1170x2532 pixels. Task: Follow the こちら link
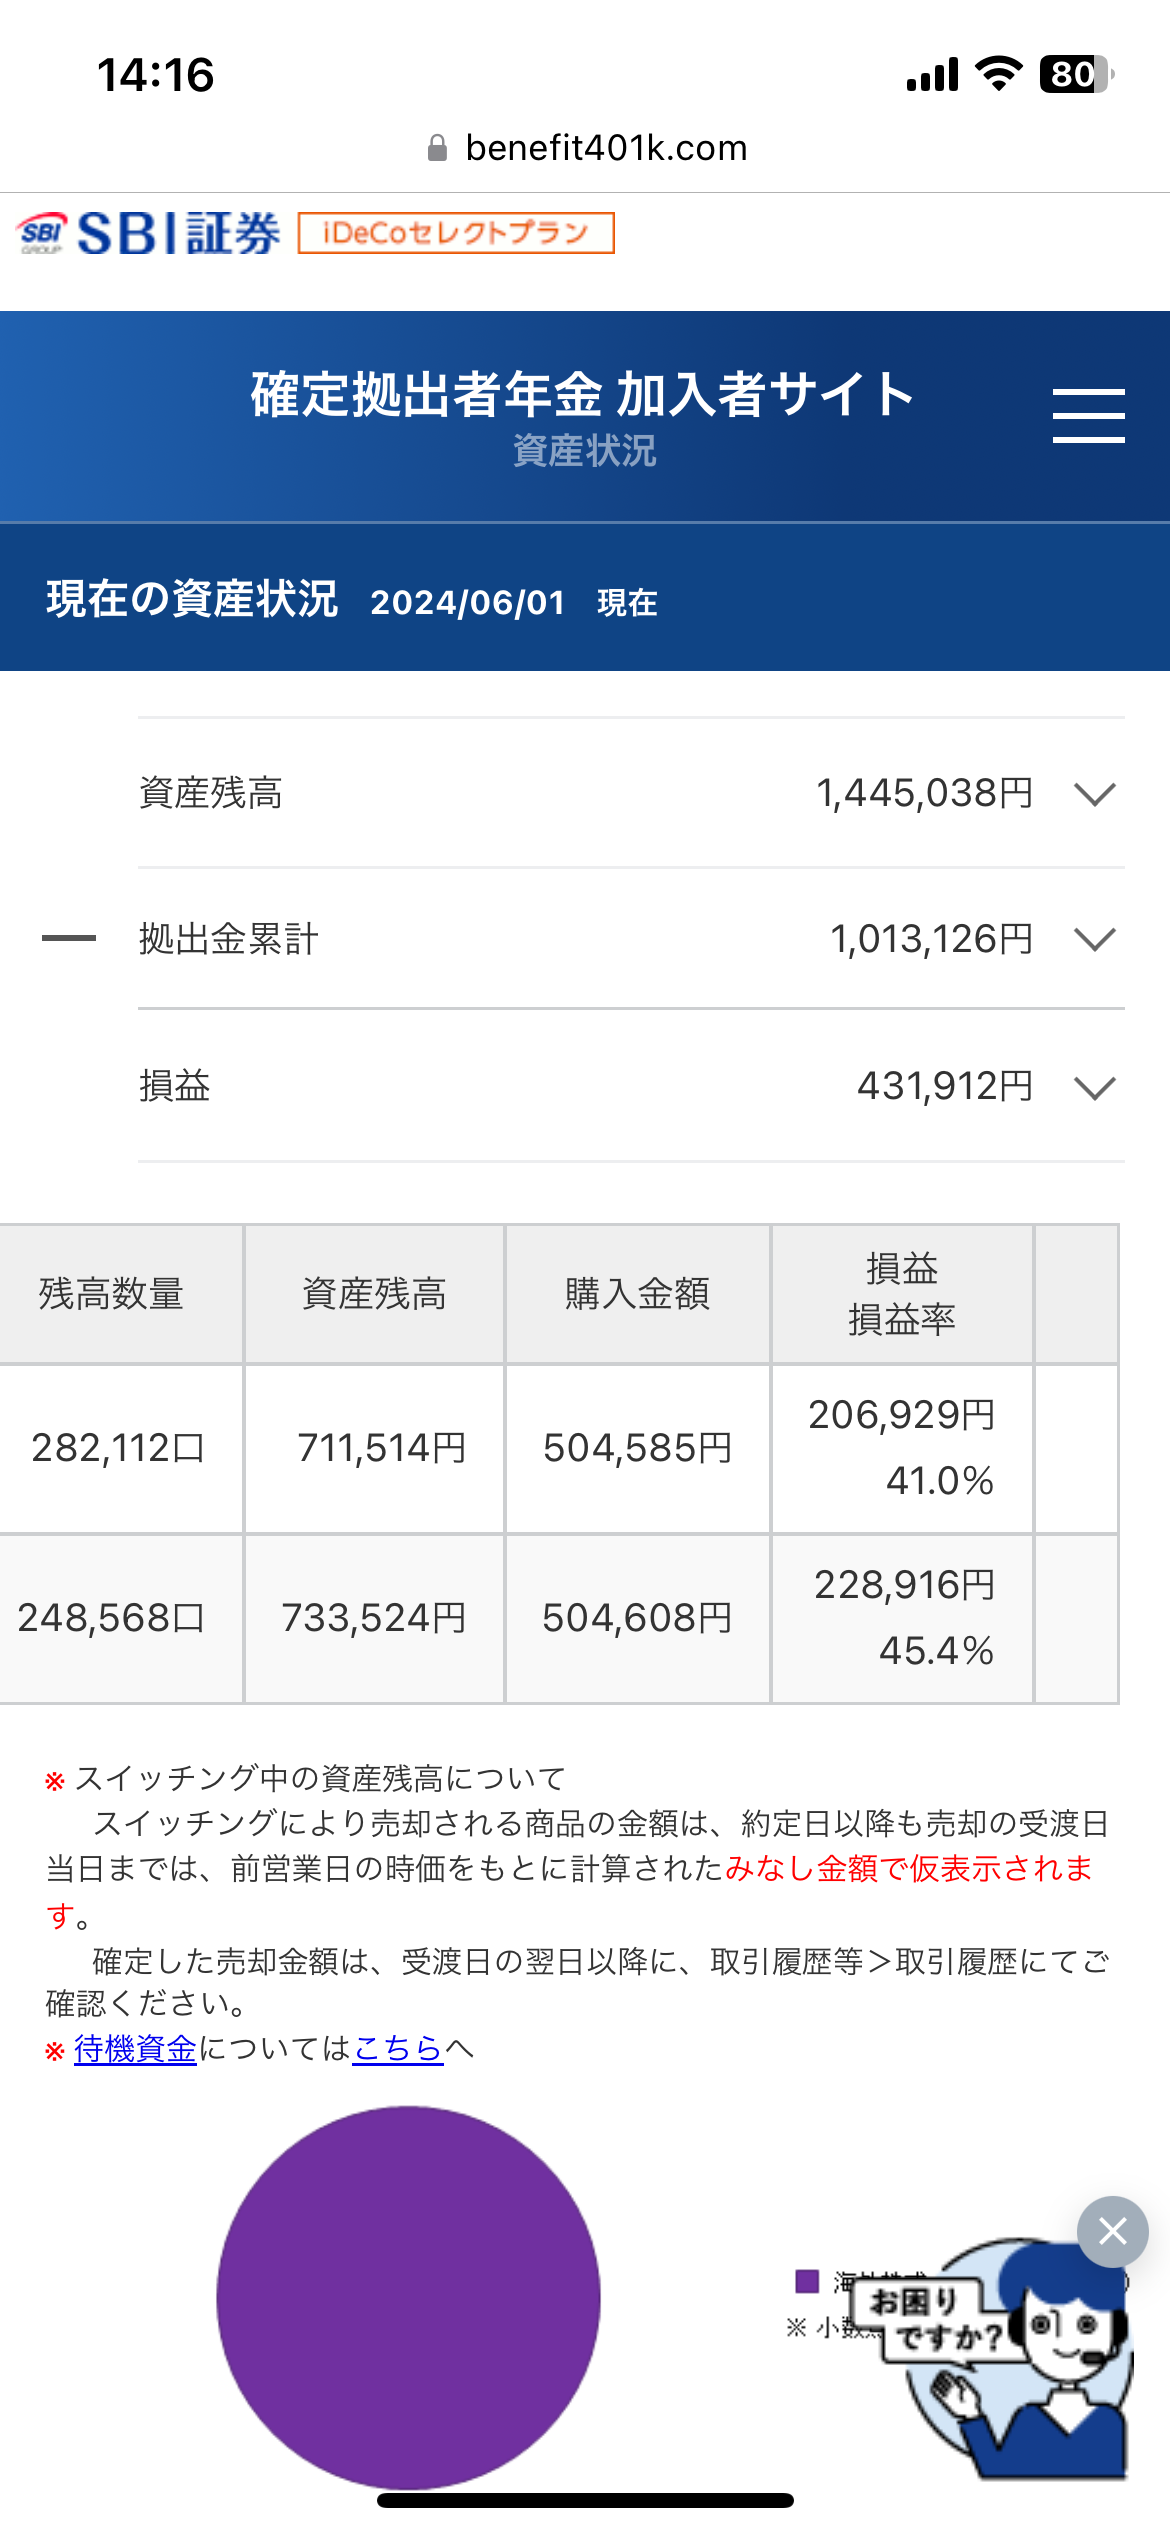(398, 2049)
